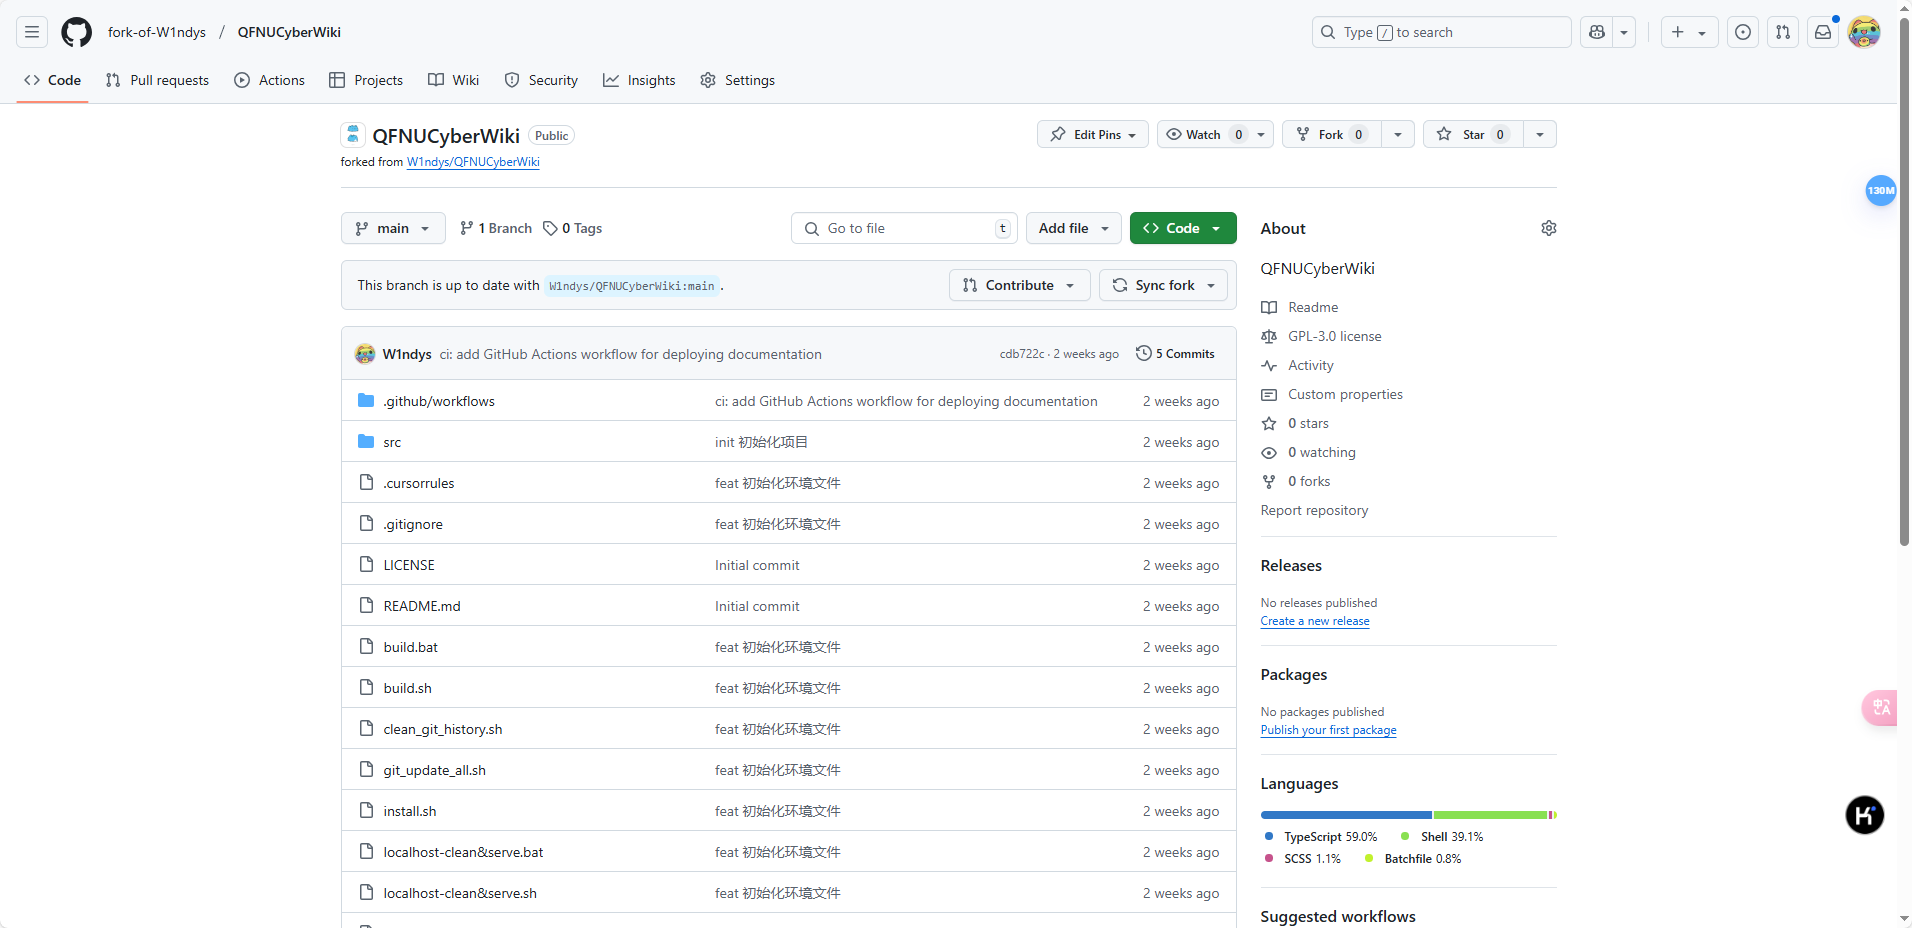Open the GitHub homepage logo
Viewport: 1912px width, 928px height.
76,32
